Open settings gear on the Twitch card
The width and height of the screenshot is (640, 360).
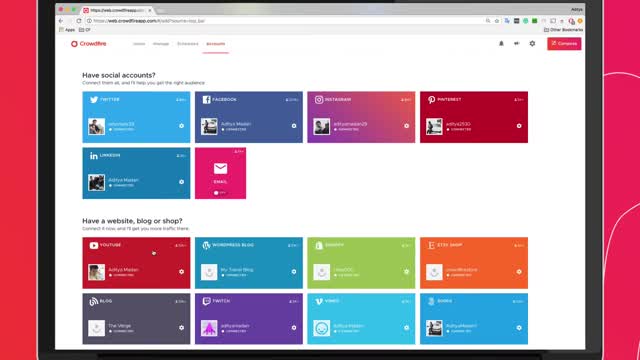tap(294, 328)
